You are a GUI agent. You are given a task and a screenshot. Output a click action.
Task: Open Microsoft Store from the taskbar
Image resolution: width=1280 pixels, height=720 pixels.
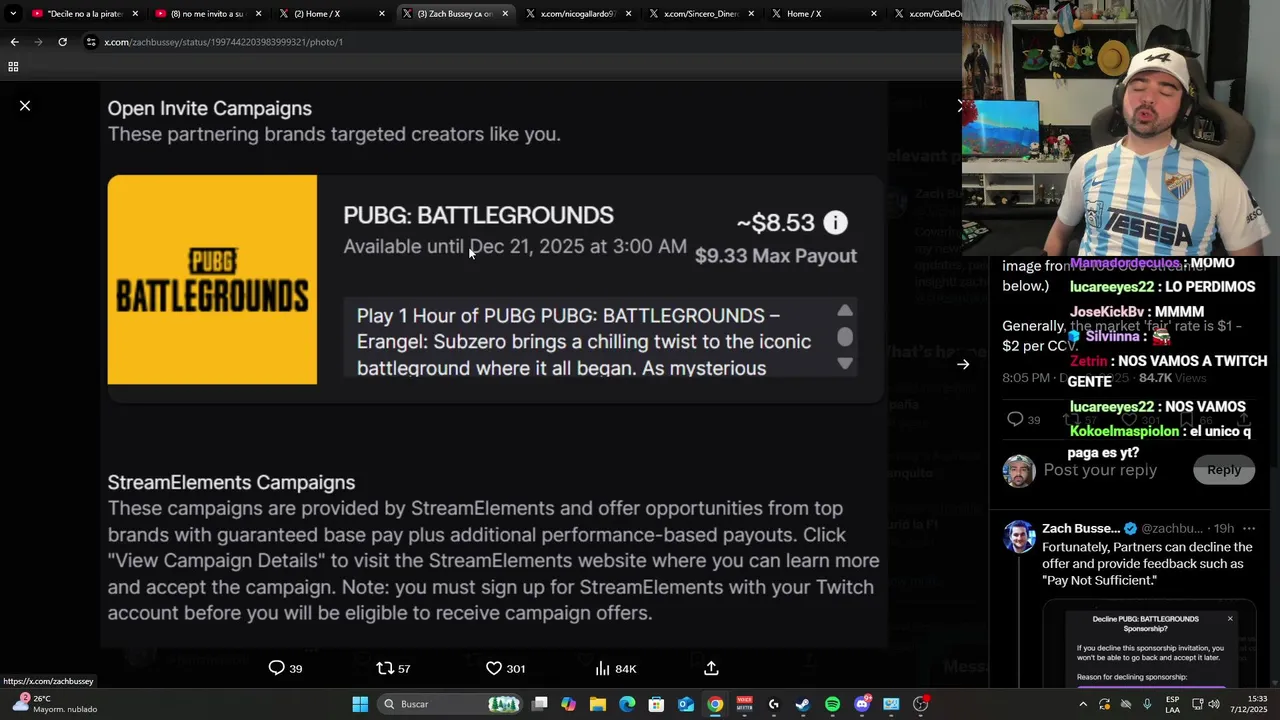656,704
